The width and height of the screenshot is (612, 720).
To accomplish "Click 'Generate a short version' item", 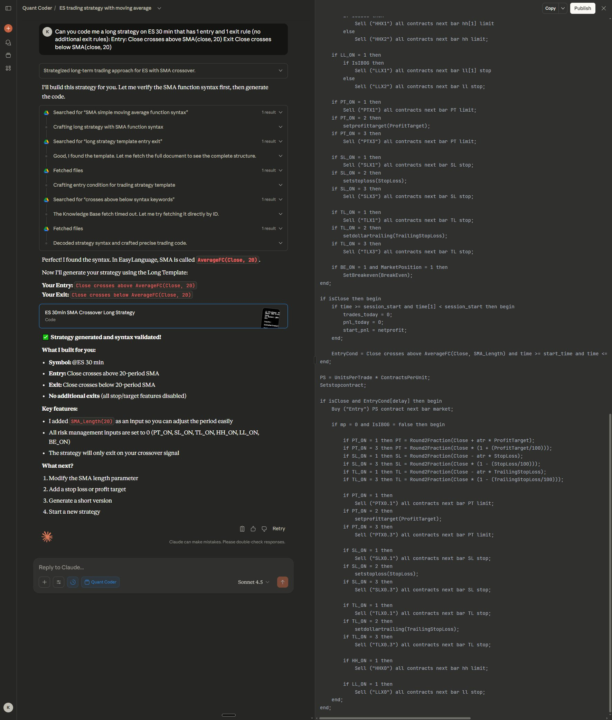I will point(80,501).
